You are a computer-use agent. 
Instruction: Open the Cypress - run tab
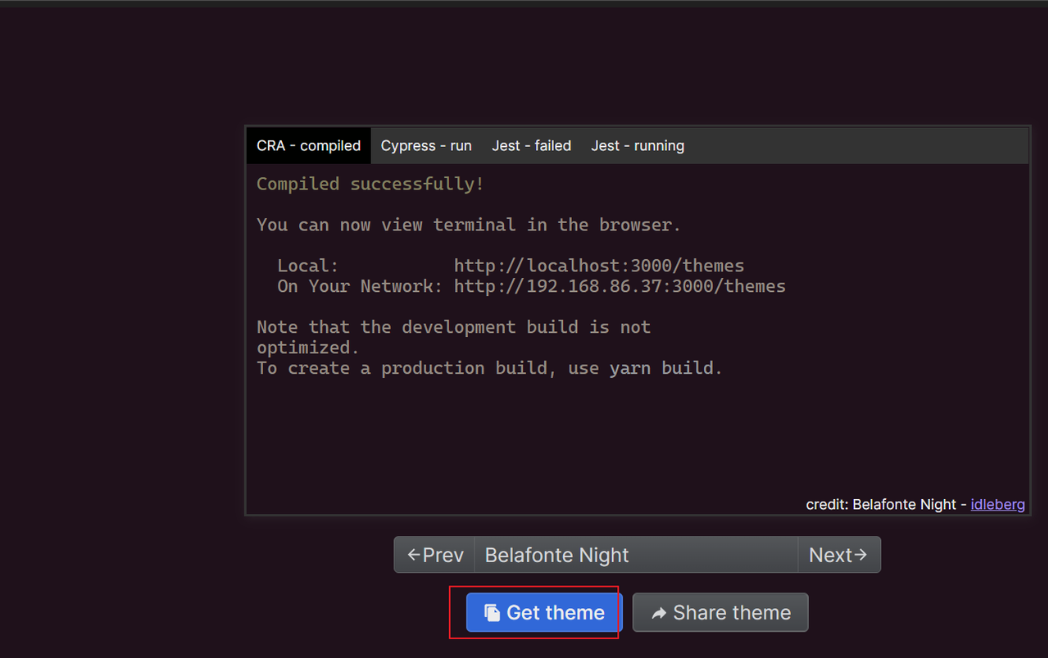[426, 146]
